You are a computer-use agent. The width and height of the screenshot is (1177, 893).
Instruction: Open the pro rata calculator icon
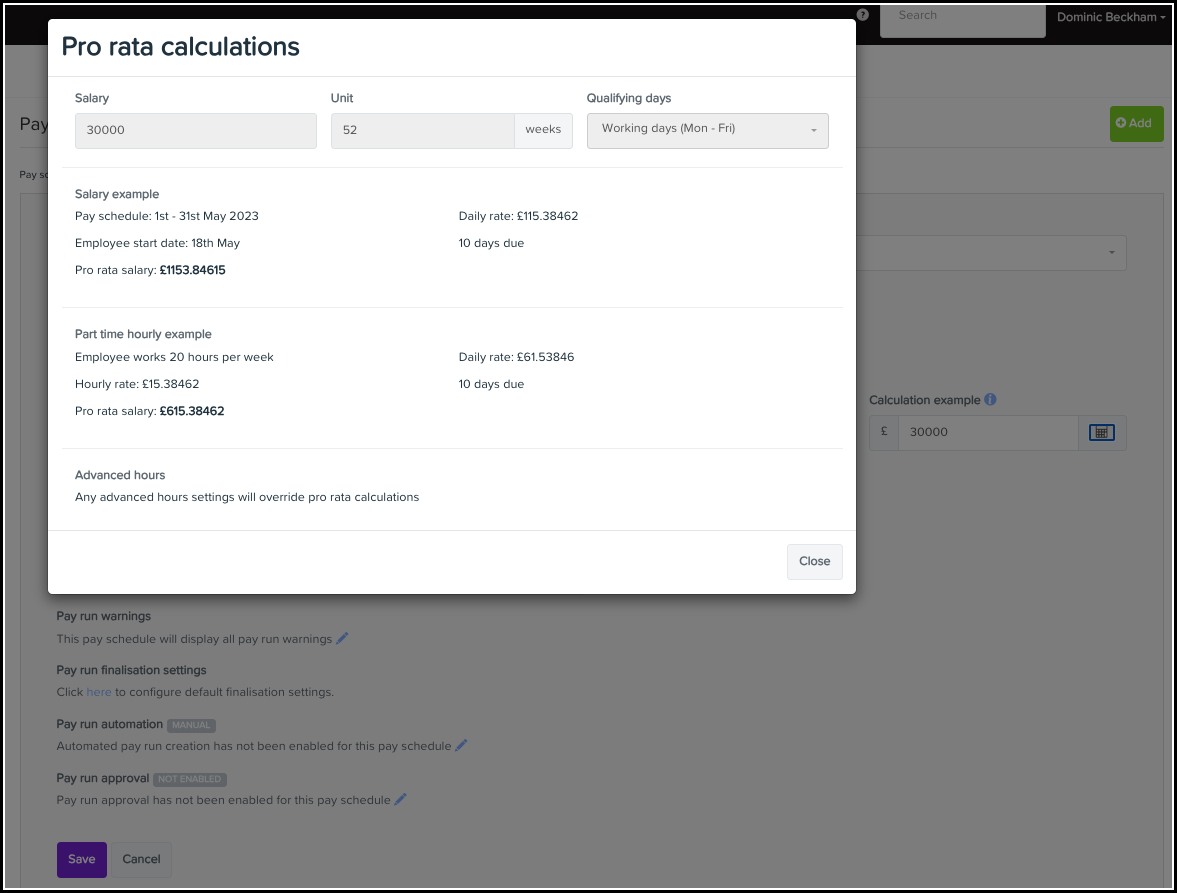(1101, 433)
